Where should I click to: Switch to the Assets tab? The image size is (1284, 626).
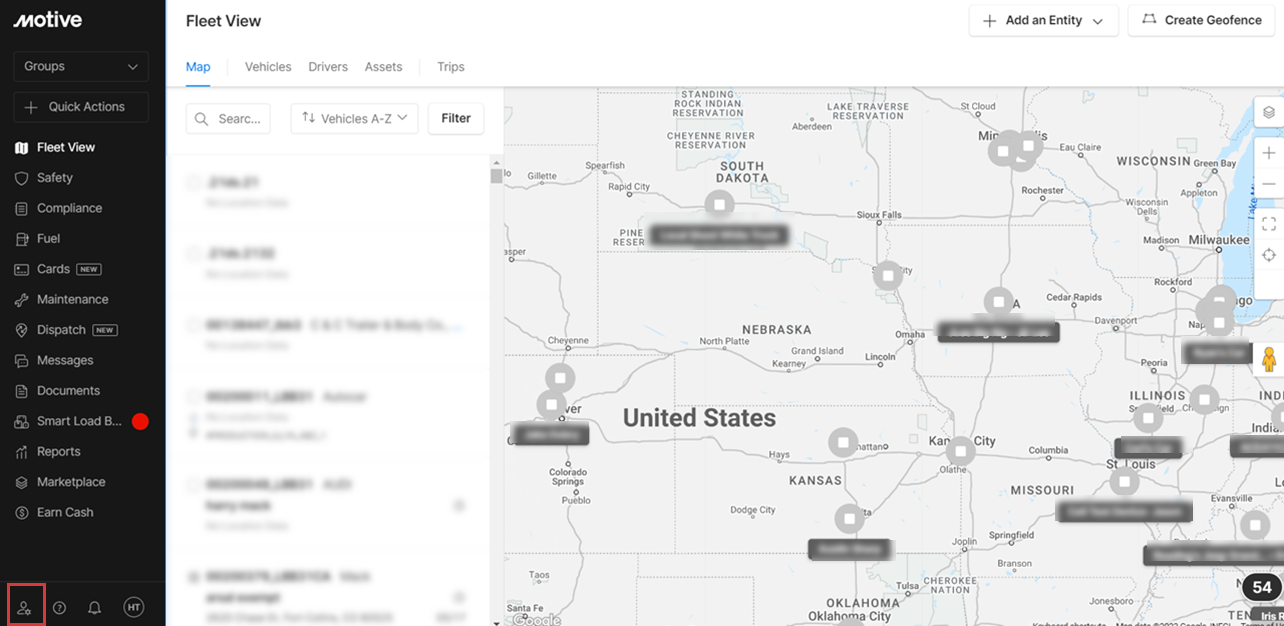click(x=383, y=67)
